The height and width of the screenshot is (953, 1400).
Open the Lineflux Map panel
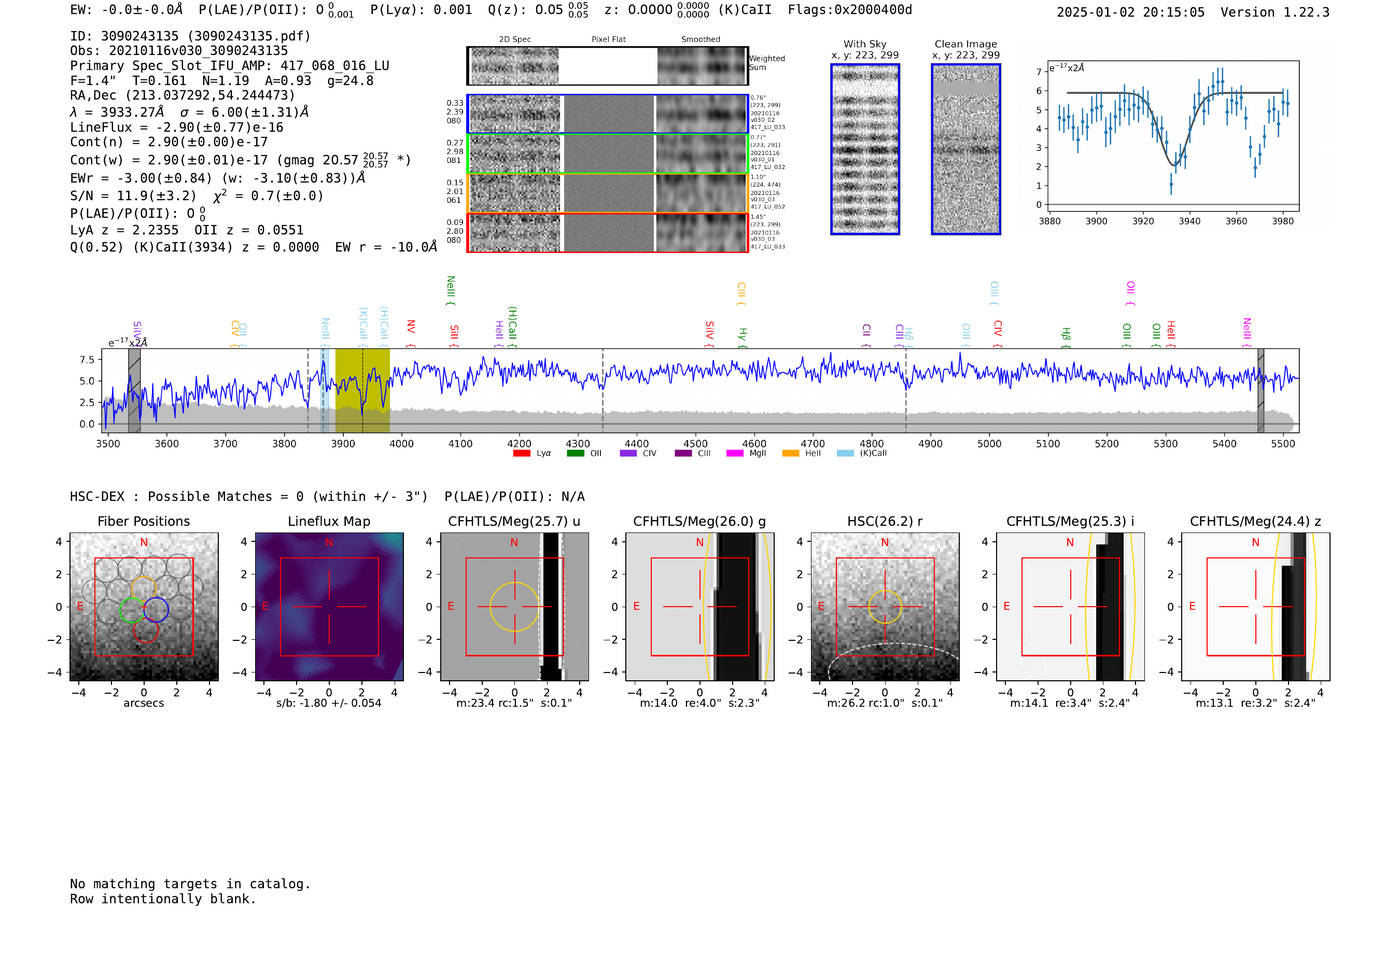coord(329,607)
